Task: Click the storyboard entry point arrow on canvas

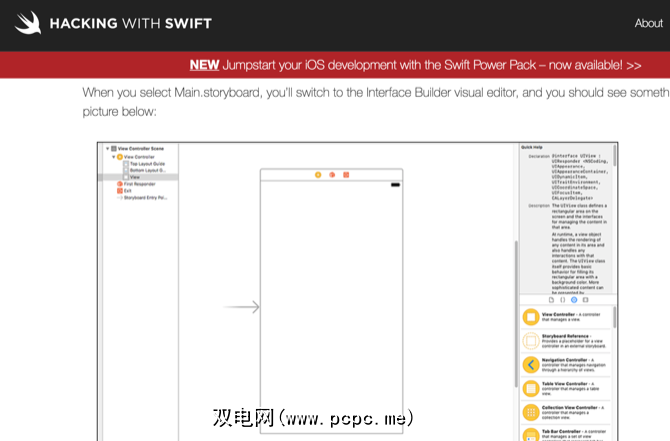Action: [x=241, y=307]
